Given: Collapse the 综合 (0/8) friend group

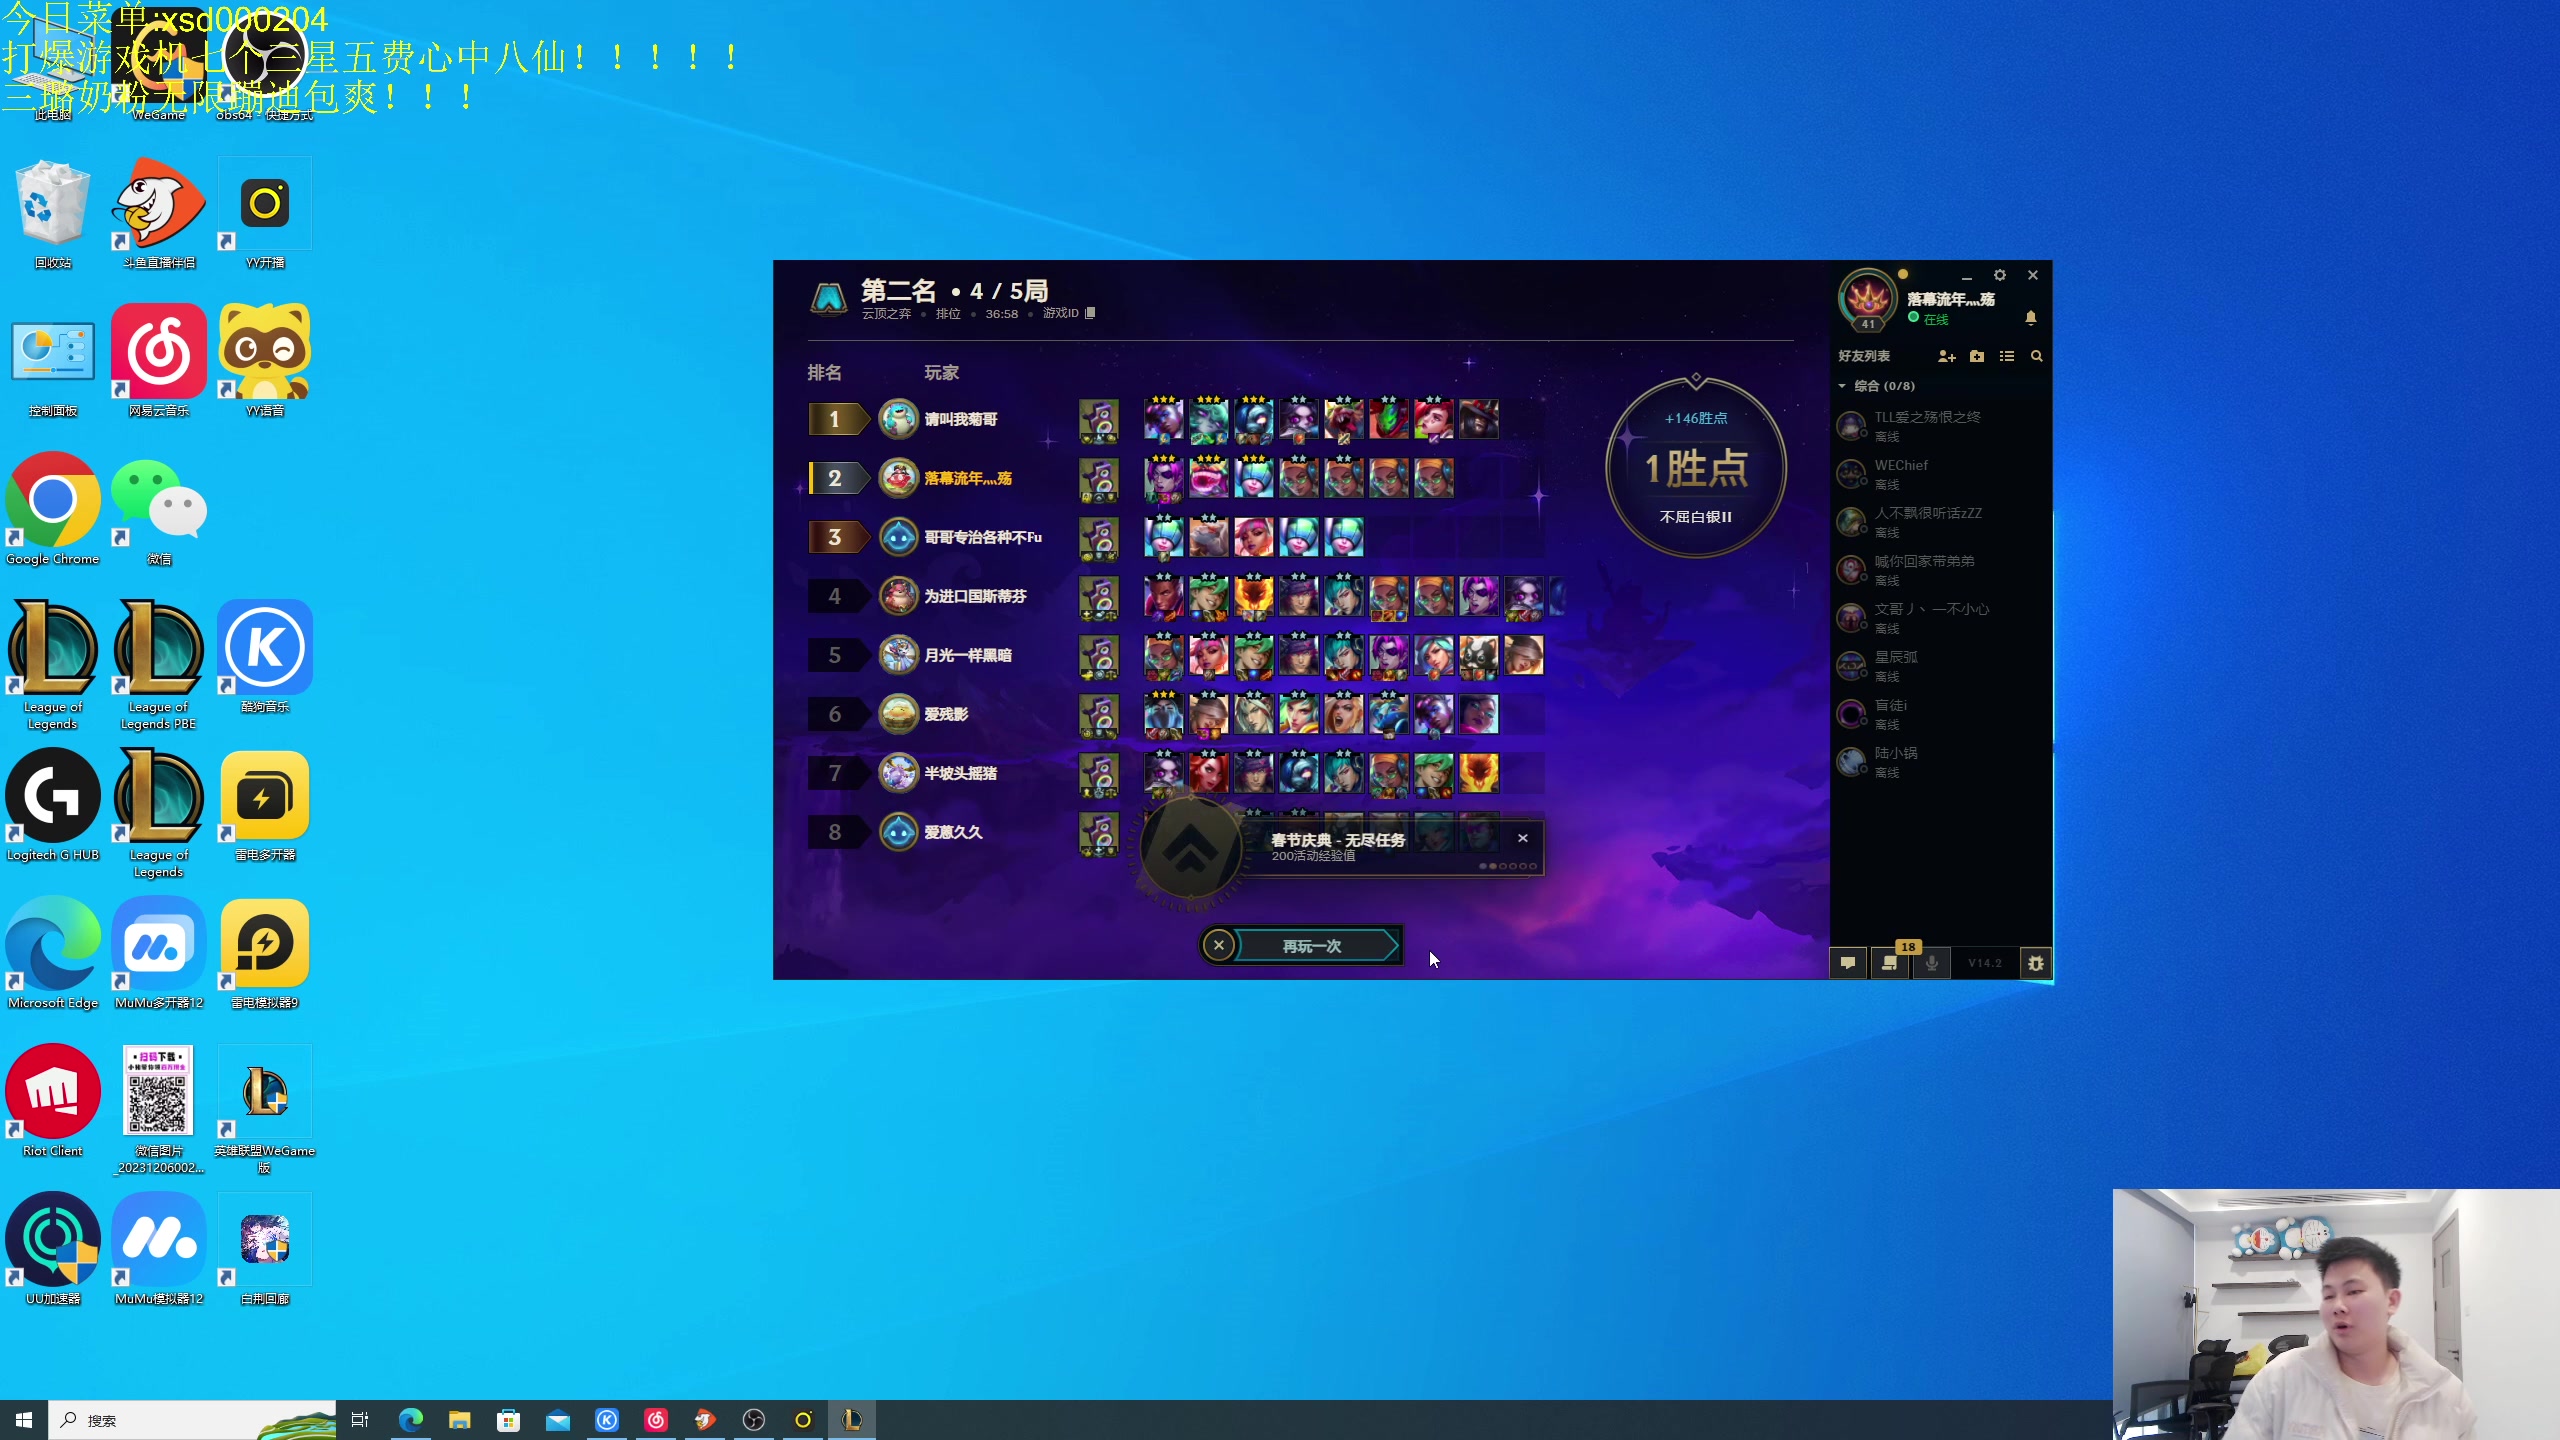Looking at the screenshot, I should click(1842, 386).
